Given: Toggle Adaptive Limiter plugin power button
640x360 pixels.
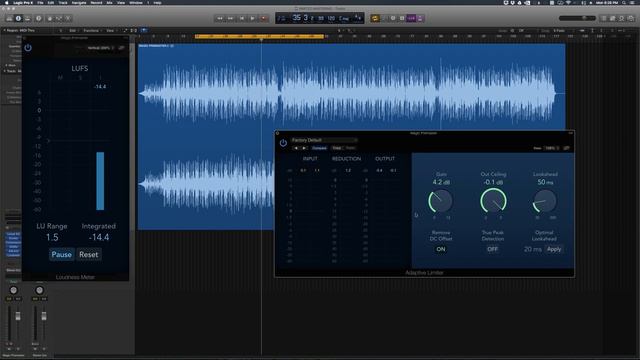Looking at the screenshot, I should click(x=283, y=143).
